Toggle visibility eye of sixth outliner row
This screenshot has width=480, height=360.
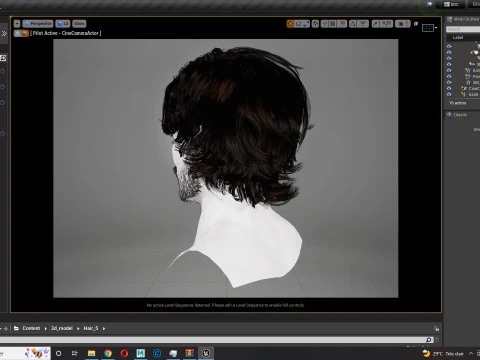pos(449,76)
